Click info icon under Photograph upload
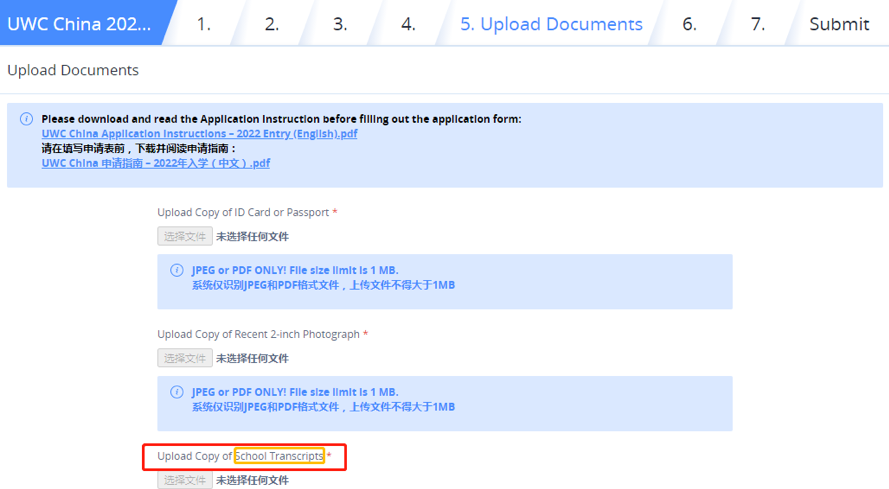 177,392
